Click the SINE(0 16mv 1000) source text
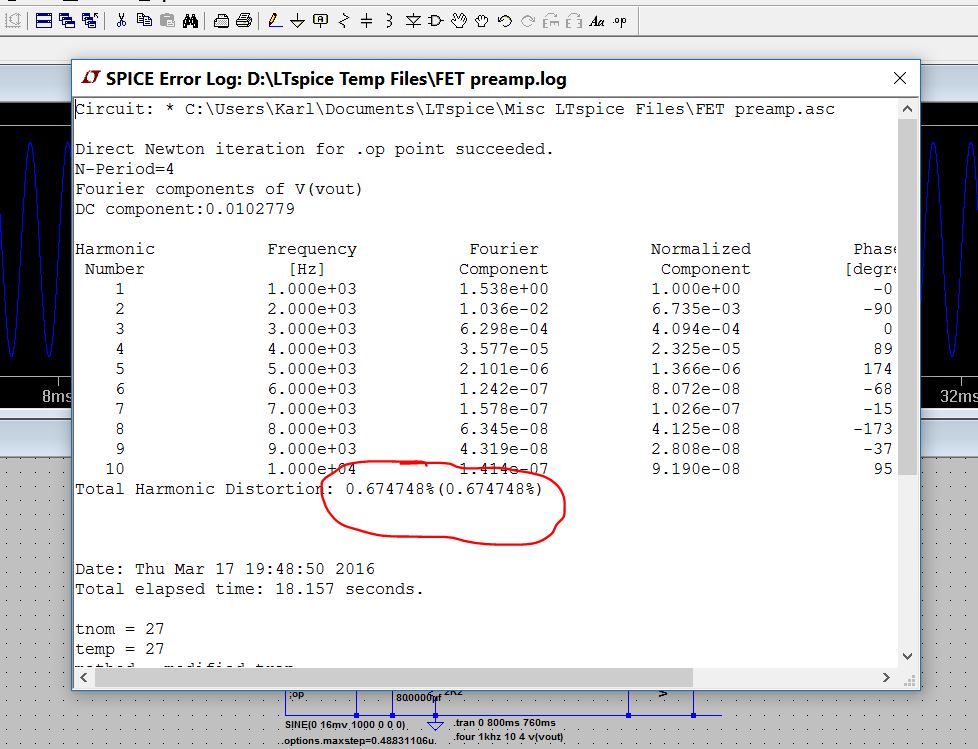Viewport: 978px width, 749px height. 345,725
